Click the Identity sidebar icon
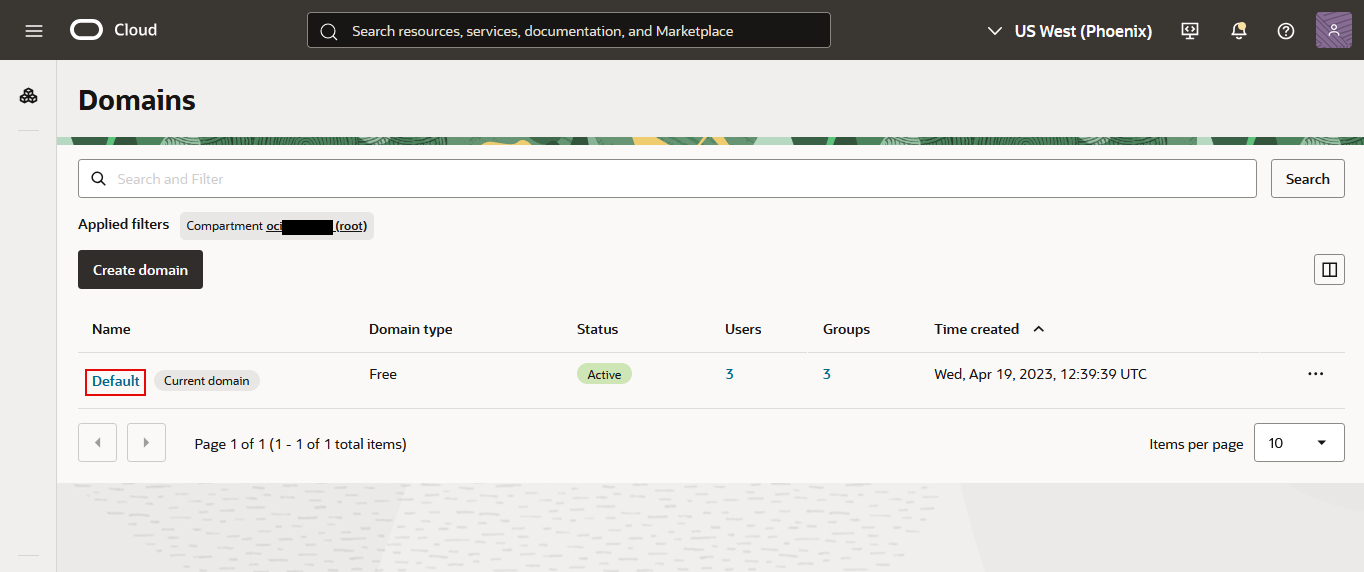Viewport: 1364px width, 572px height. (29, 96)
